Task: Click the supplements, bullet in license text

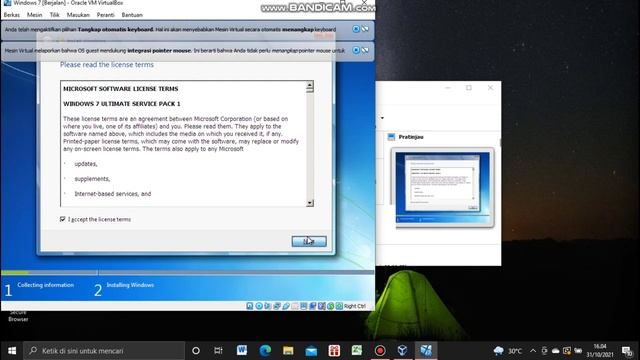Action: click(x=92, y=179)
